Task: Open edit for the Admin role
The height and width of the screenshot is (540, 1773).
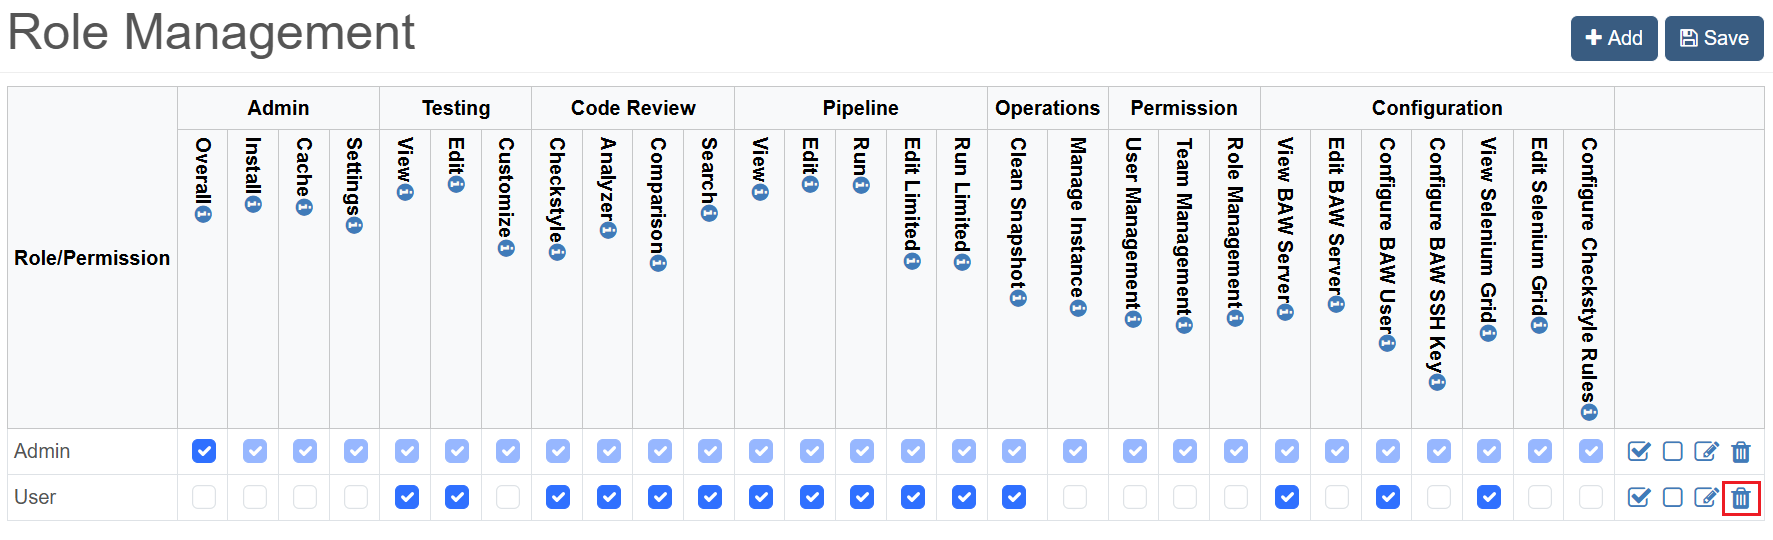Action: (x=1706, y=452)
